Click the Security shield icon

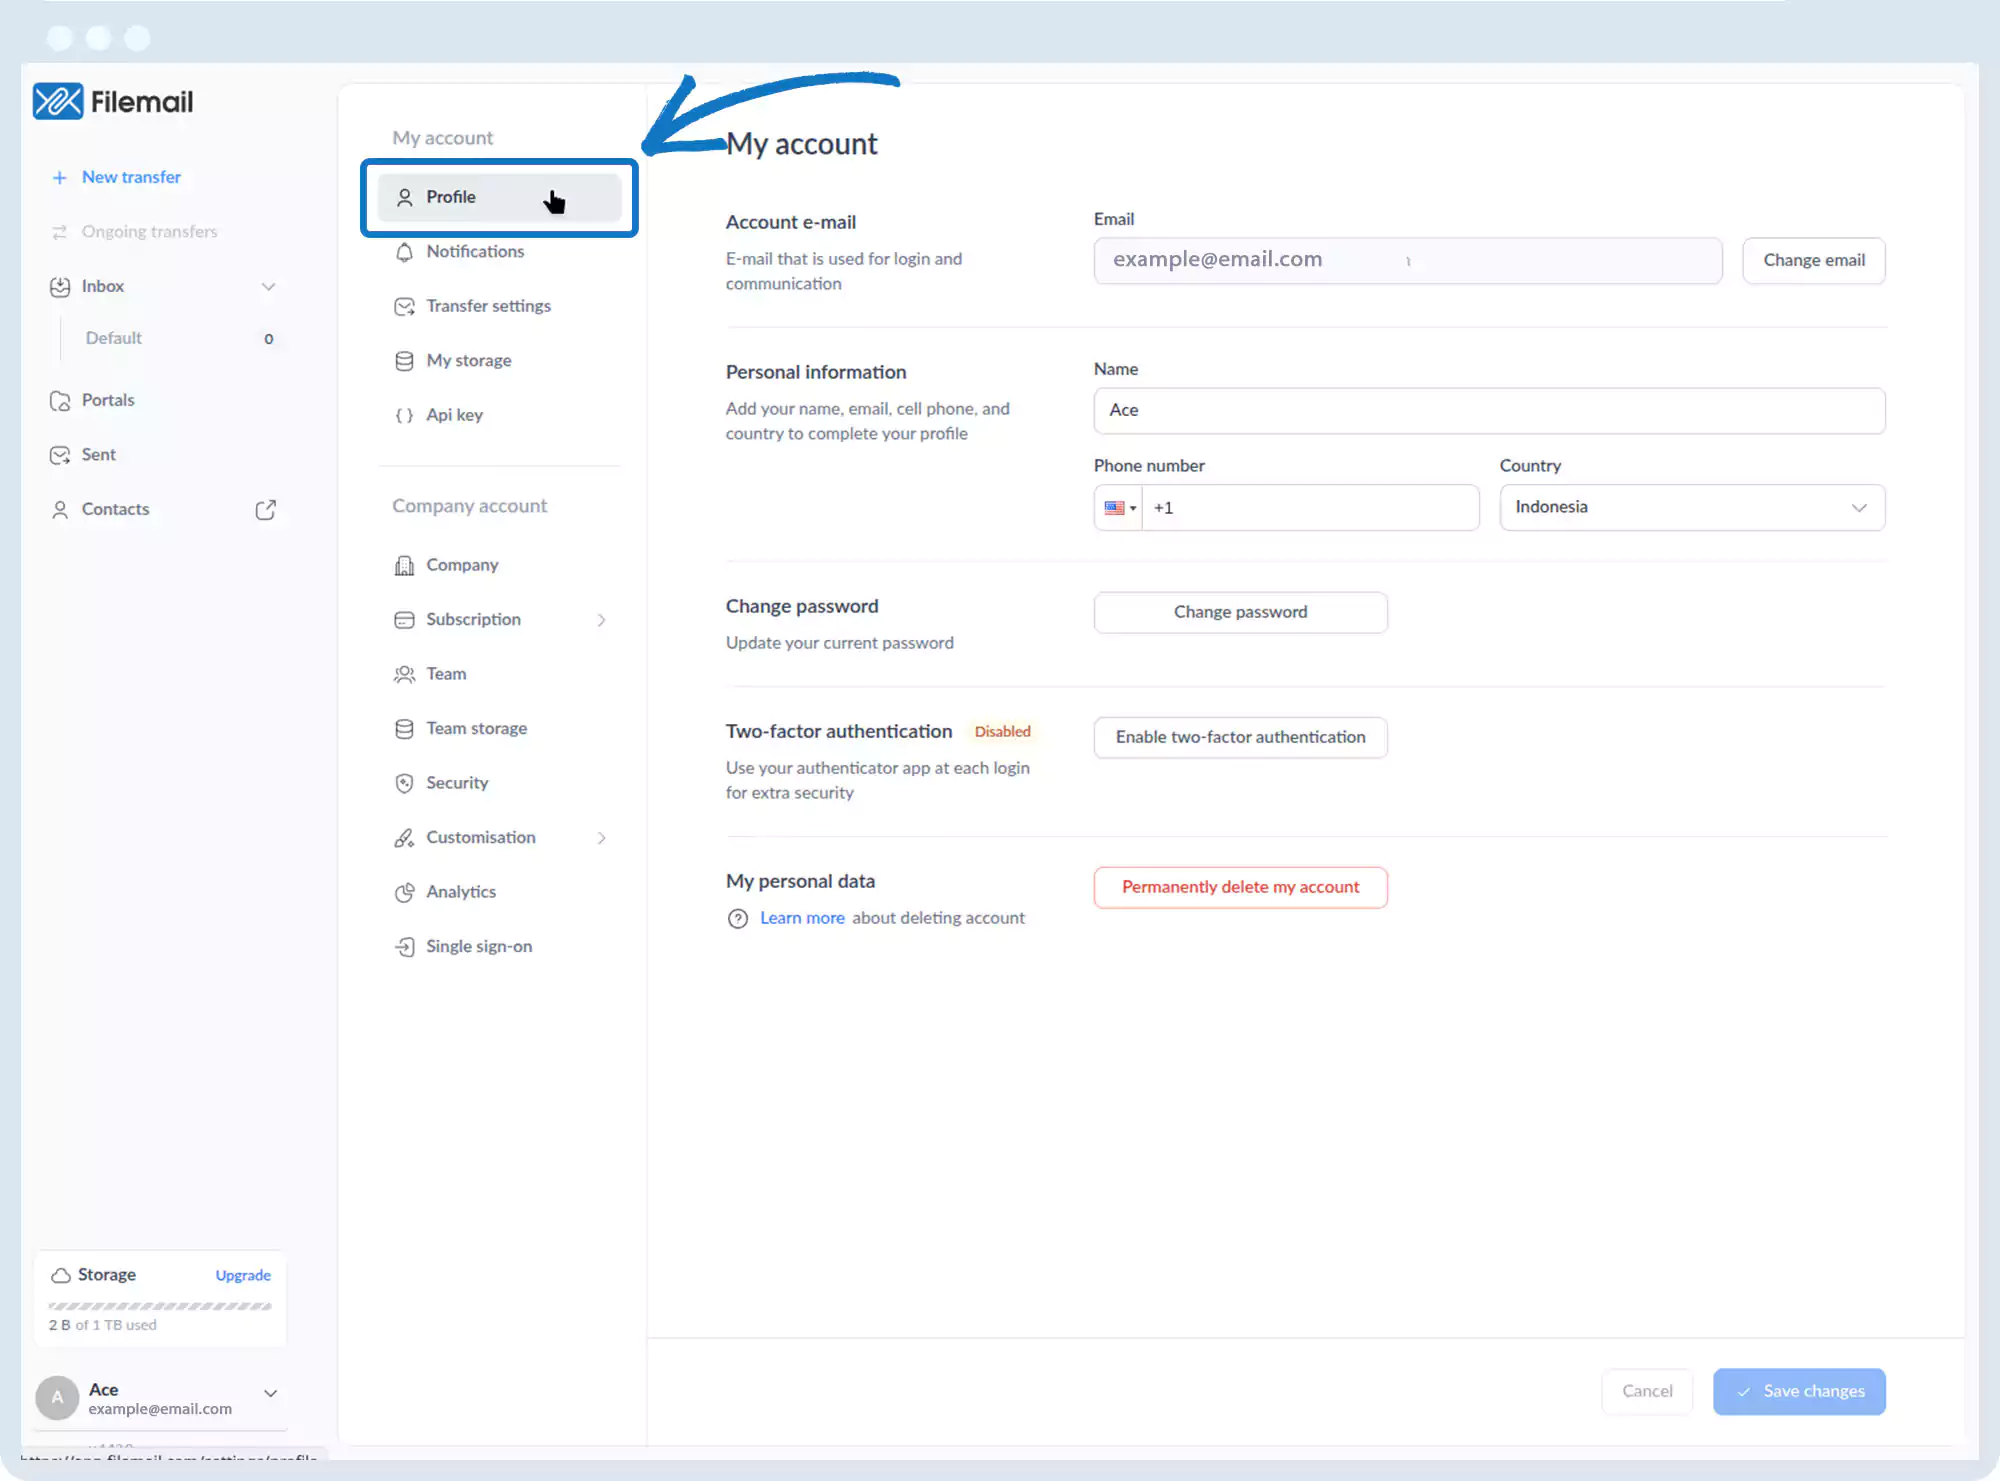point(404,783)
